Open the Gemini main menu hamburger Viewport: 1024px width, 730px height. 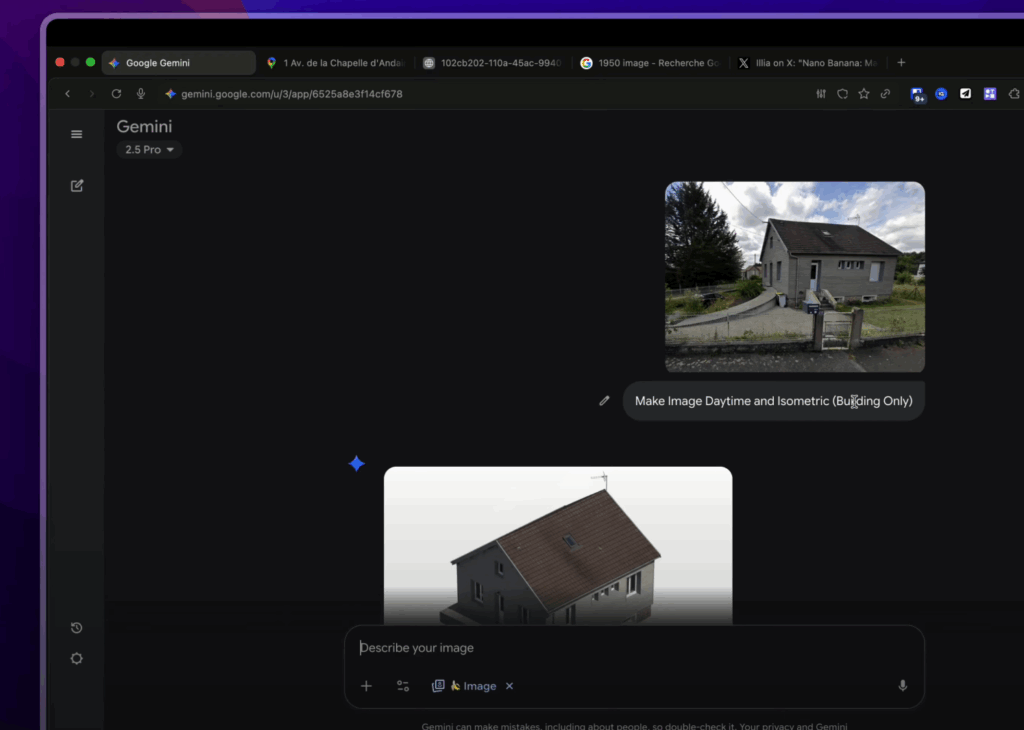[x=77, y=134]
